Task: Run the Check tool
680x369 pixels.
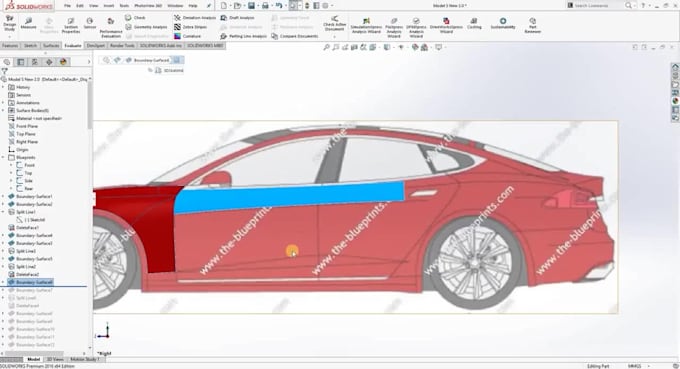Action: pyautogui.click(x=135, y=18)
